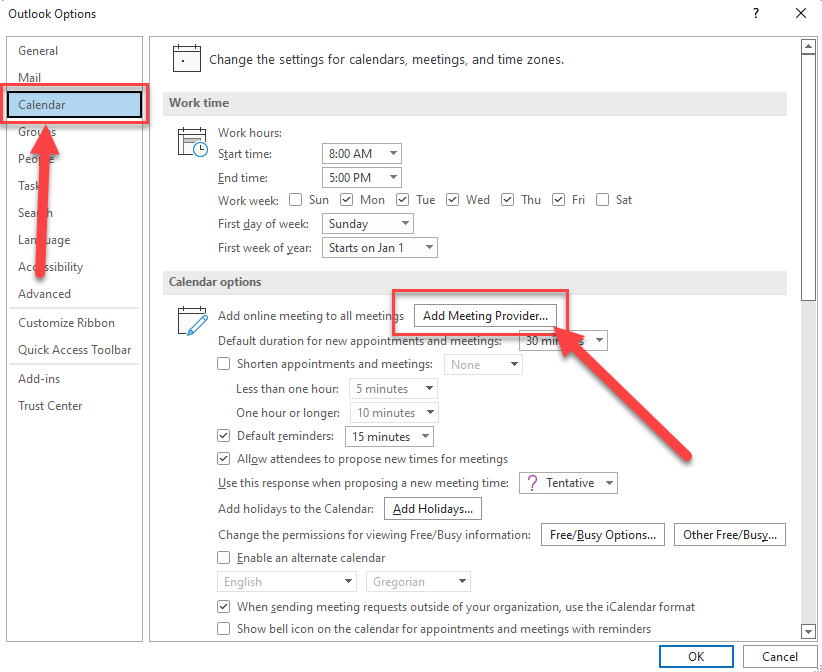The height and width of the screenshot is (672, 822).
Task: Toggle the Default reminders checkbox
Action: pyautogui.click(x=223, y=436)
